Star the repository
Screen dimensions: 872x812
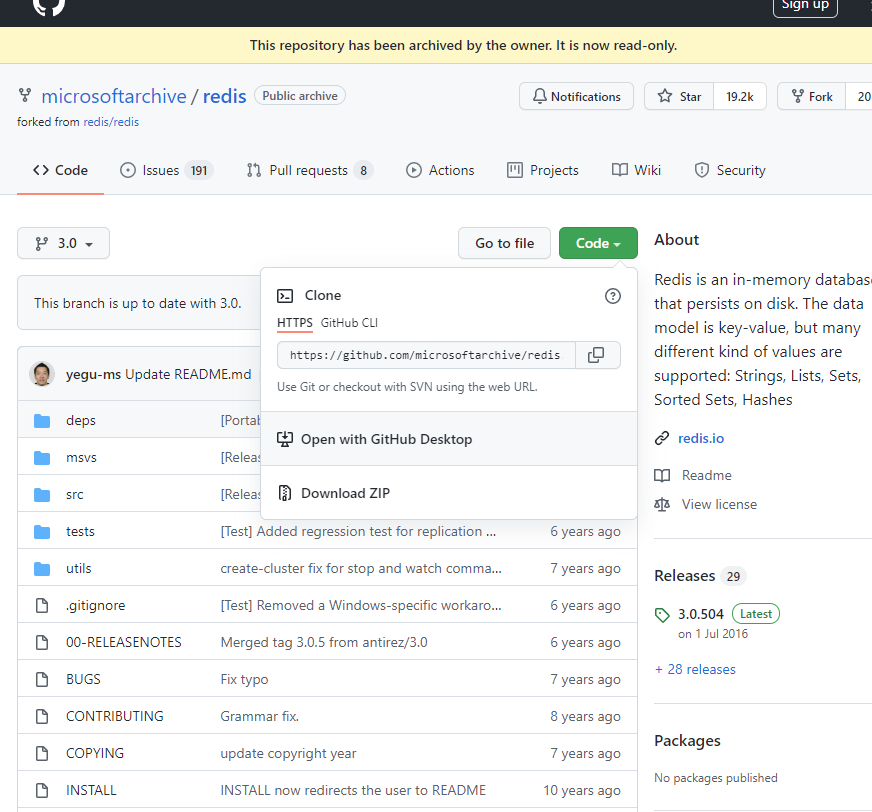(679, 96)
